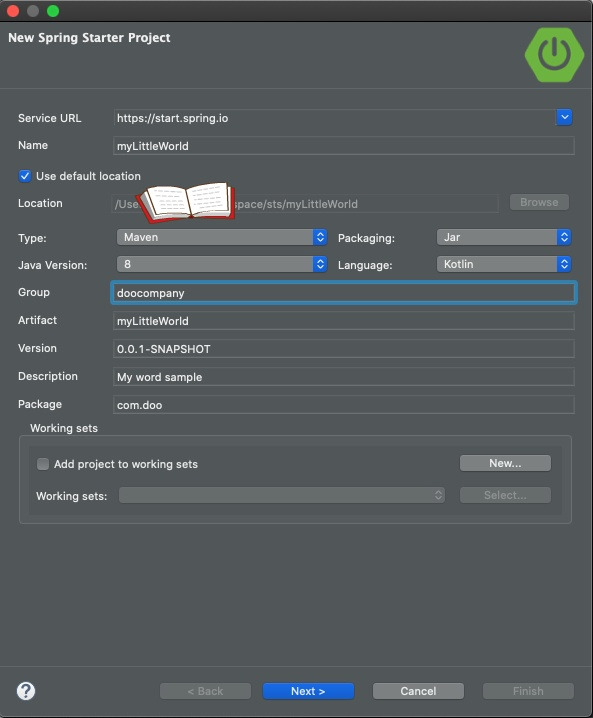Click the green zoom window button
593x718 pixels.
[53, 11]
